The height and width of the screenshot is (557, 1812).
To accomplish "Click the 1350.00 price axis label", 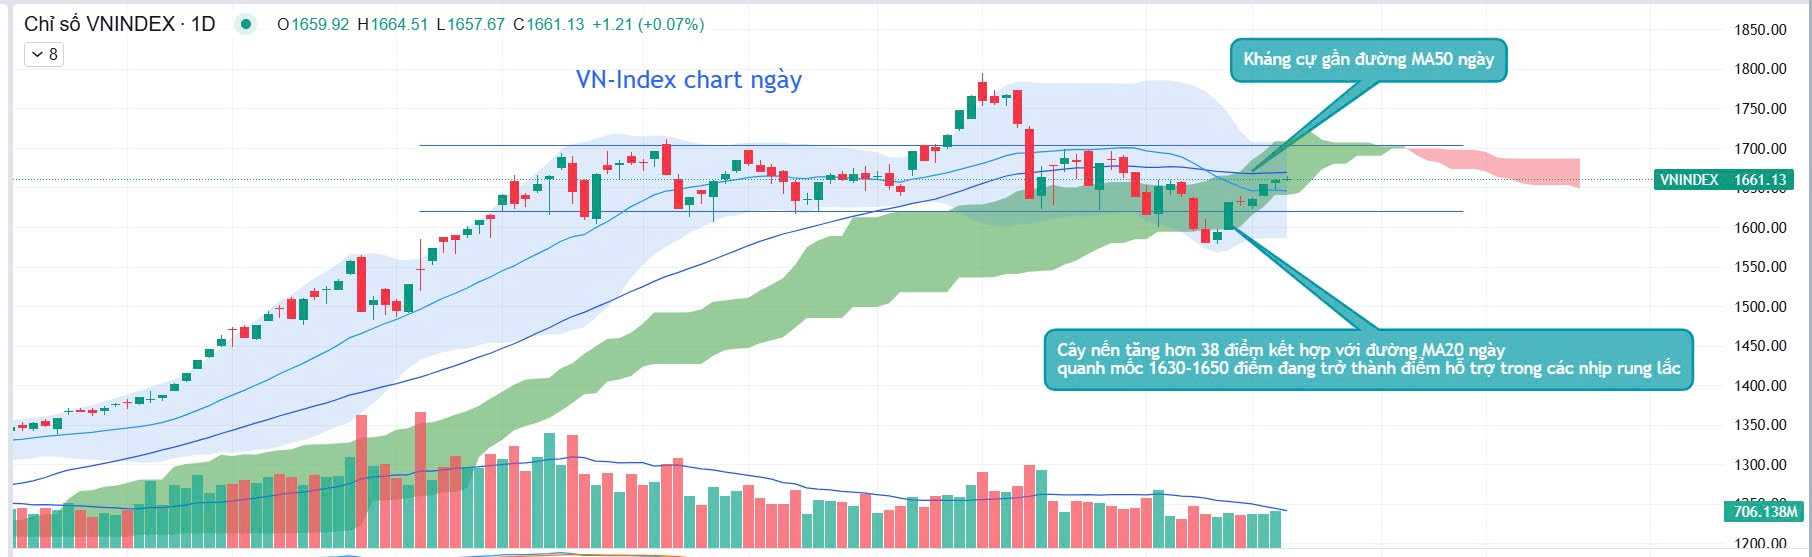I will 1760,425.
